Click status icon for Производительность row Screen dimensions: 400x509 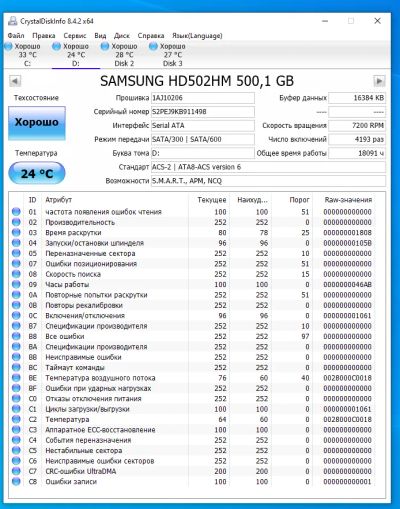coord(16,222)
